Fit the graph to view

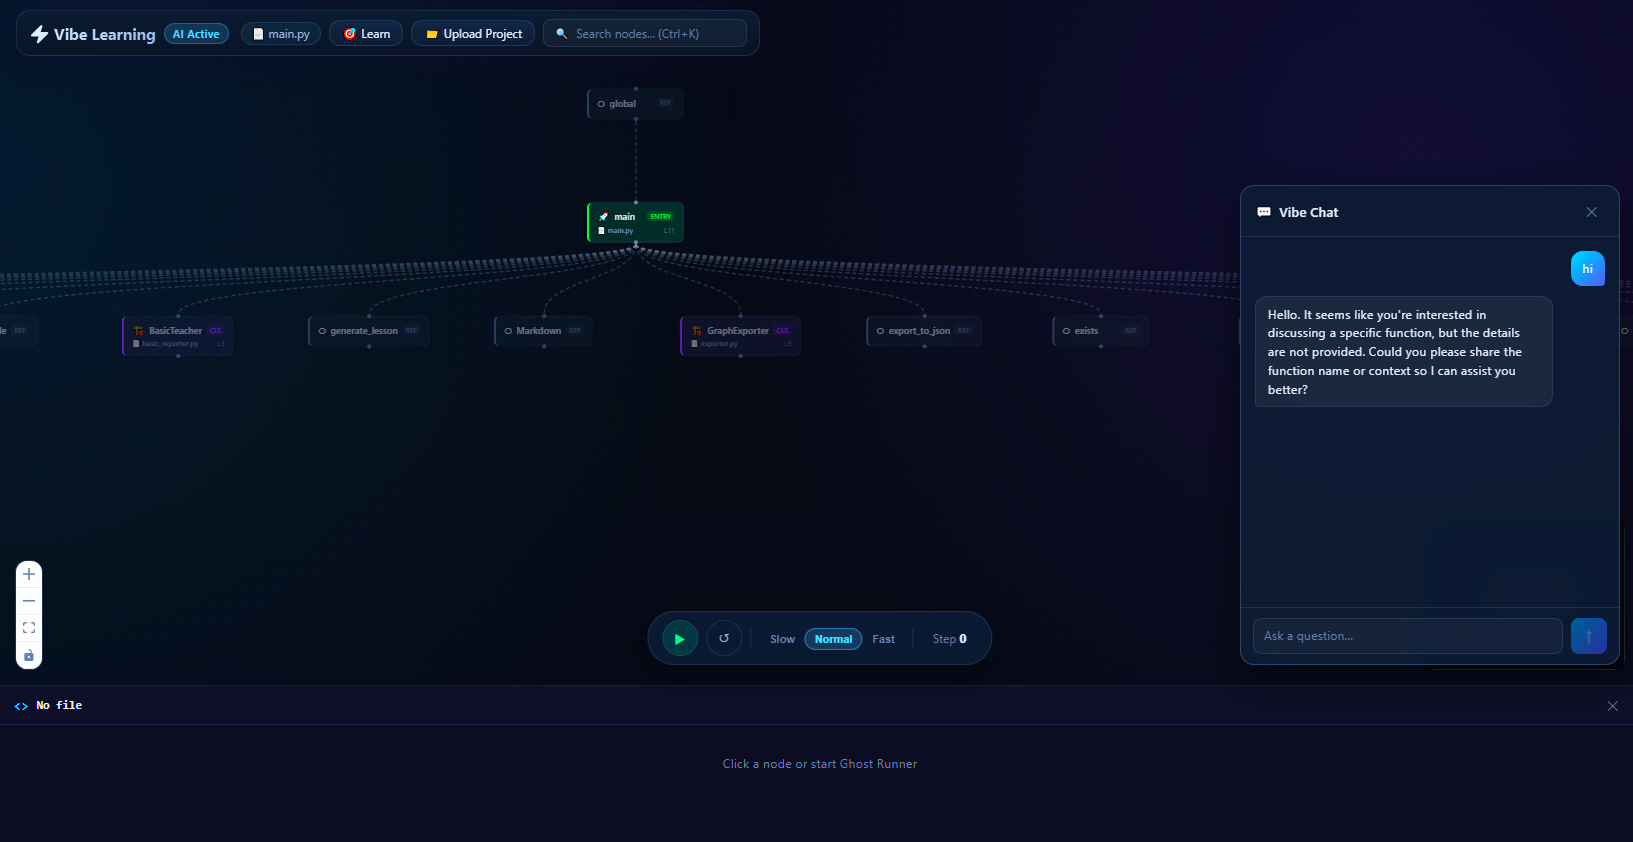[x=29, y=628]
